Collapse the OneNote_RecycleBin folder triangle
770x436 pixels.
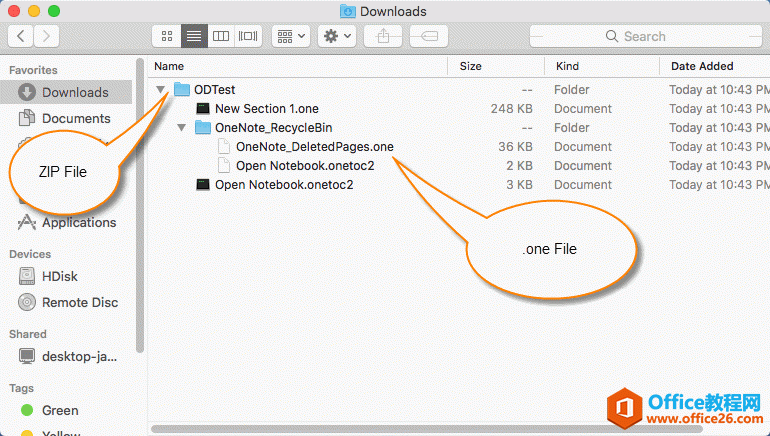(182, 128)
